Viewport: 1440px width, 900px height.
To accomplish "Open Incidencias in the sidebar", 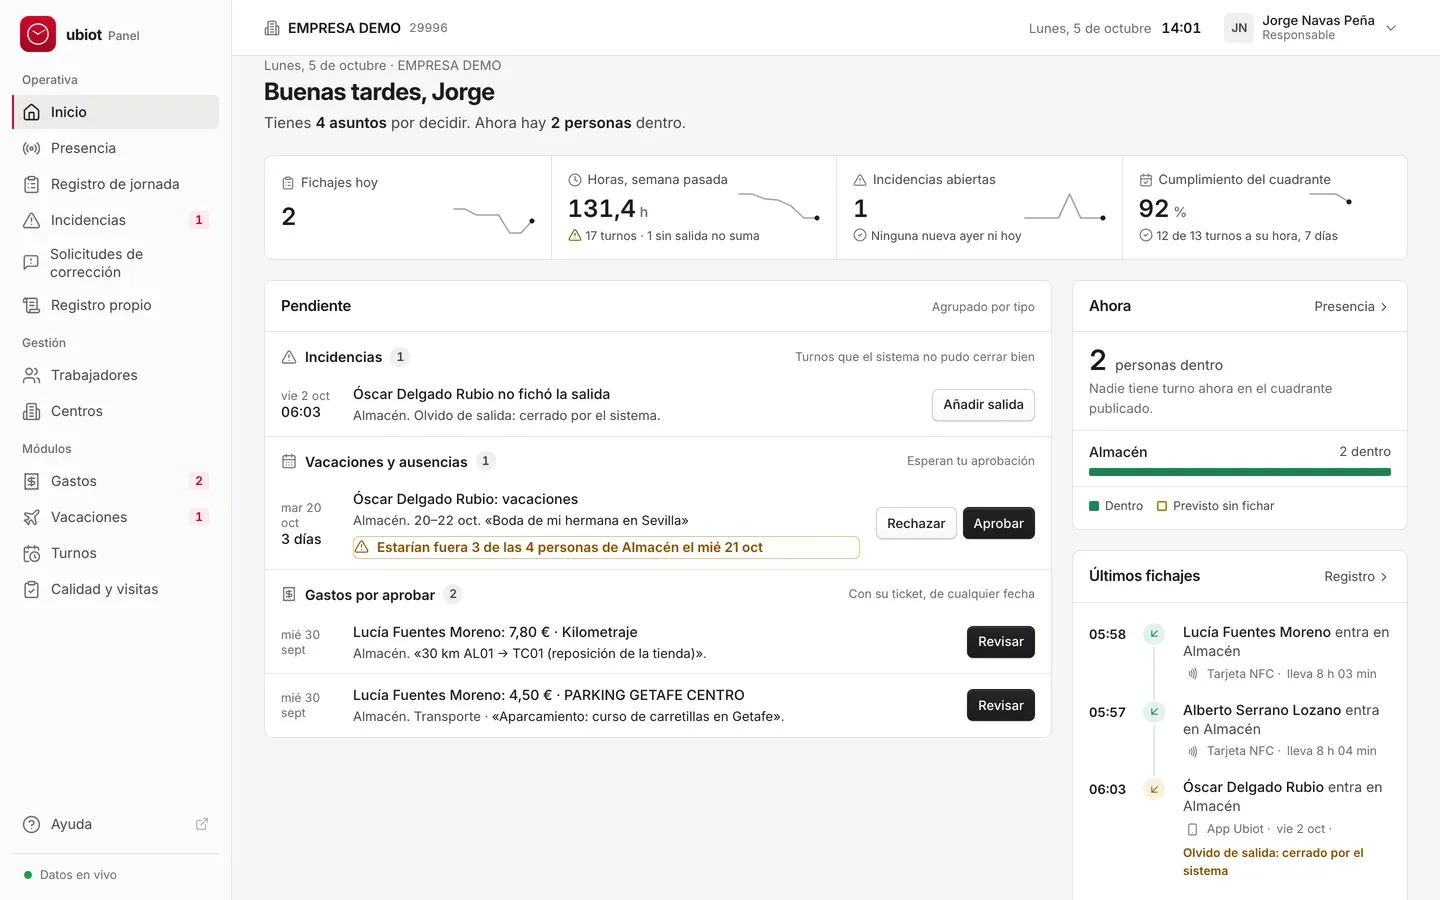I will [116, 220].
